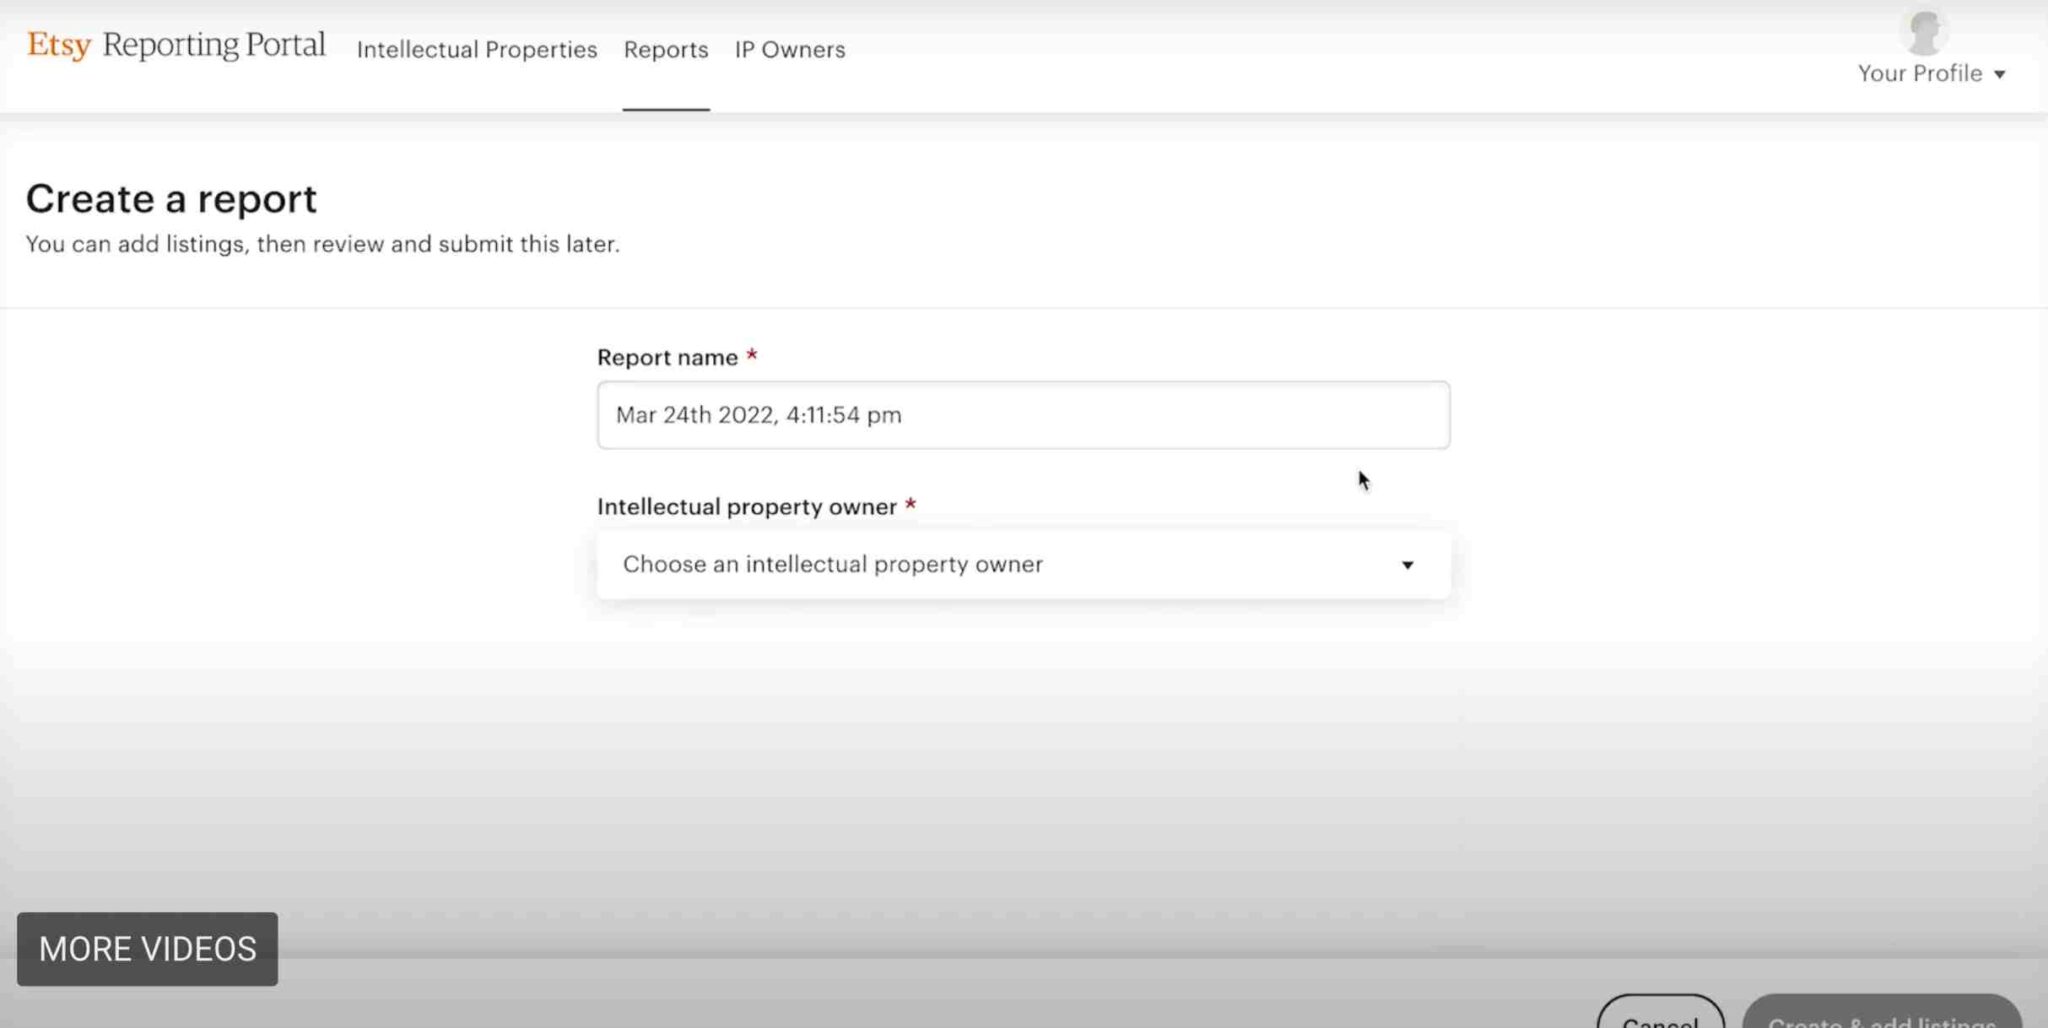
Task: Open the Intellectual Properties nav item
Action: click(x=476, y=50)
